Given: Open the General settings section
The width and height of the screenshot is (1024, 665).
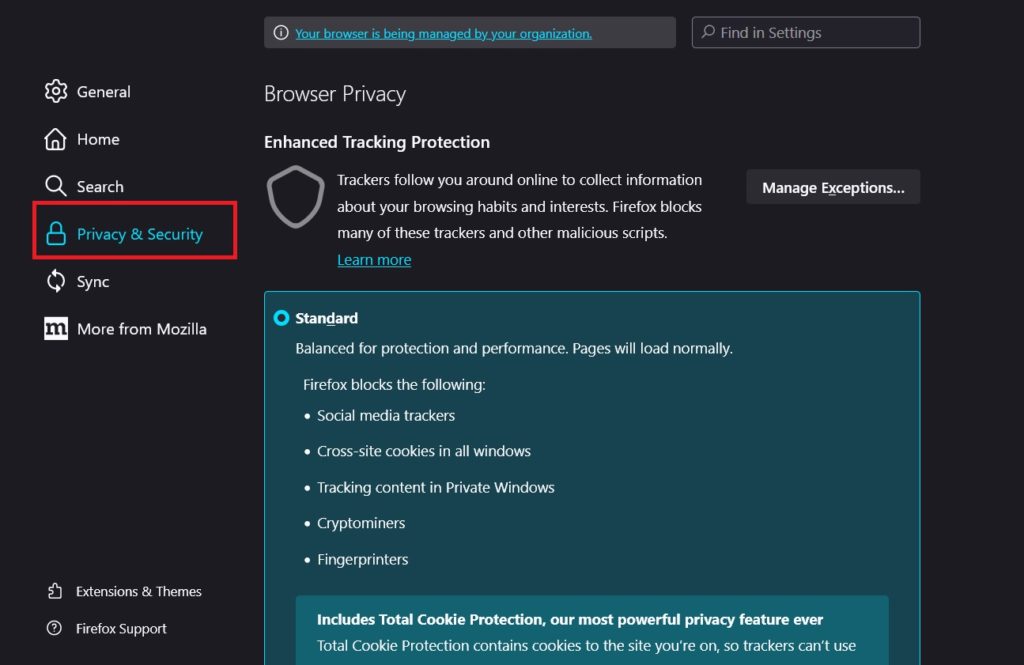Looking at the screenshot, I should pos(103,91).
